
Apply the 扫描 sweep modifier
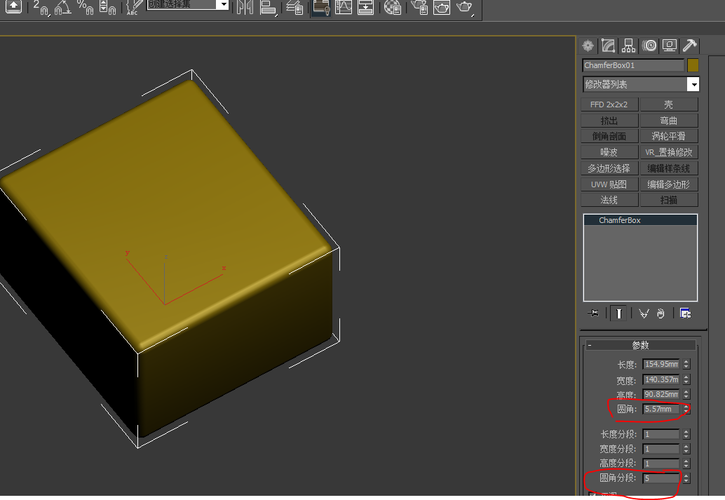669,200
